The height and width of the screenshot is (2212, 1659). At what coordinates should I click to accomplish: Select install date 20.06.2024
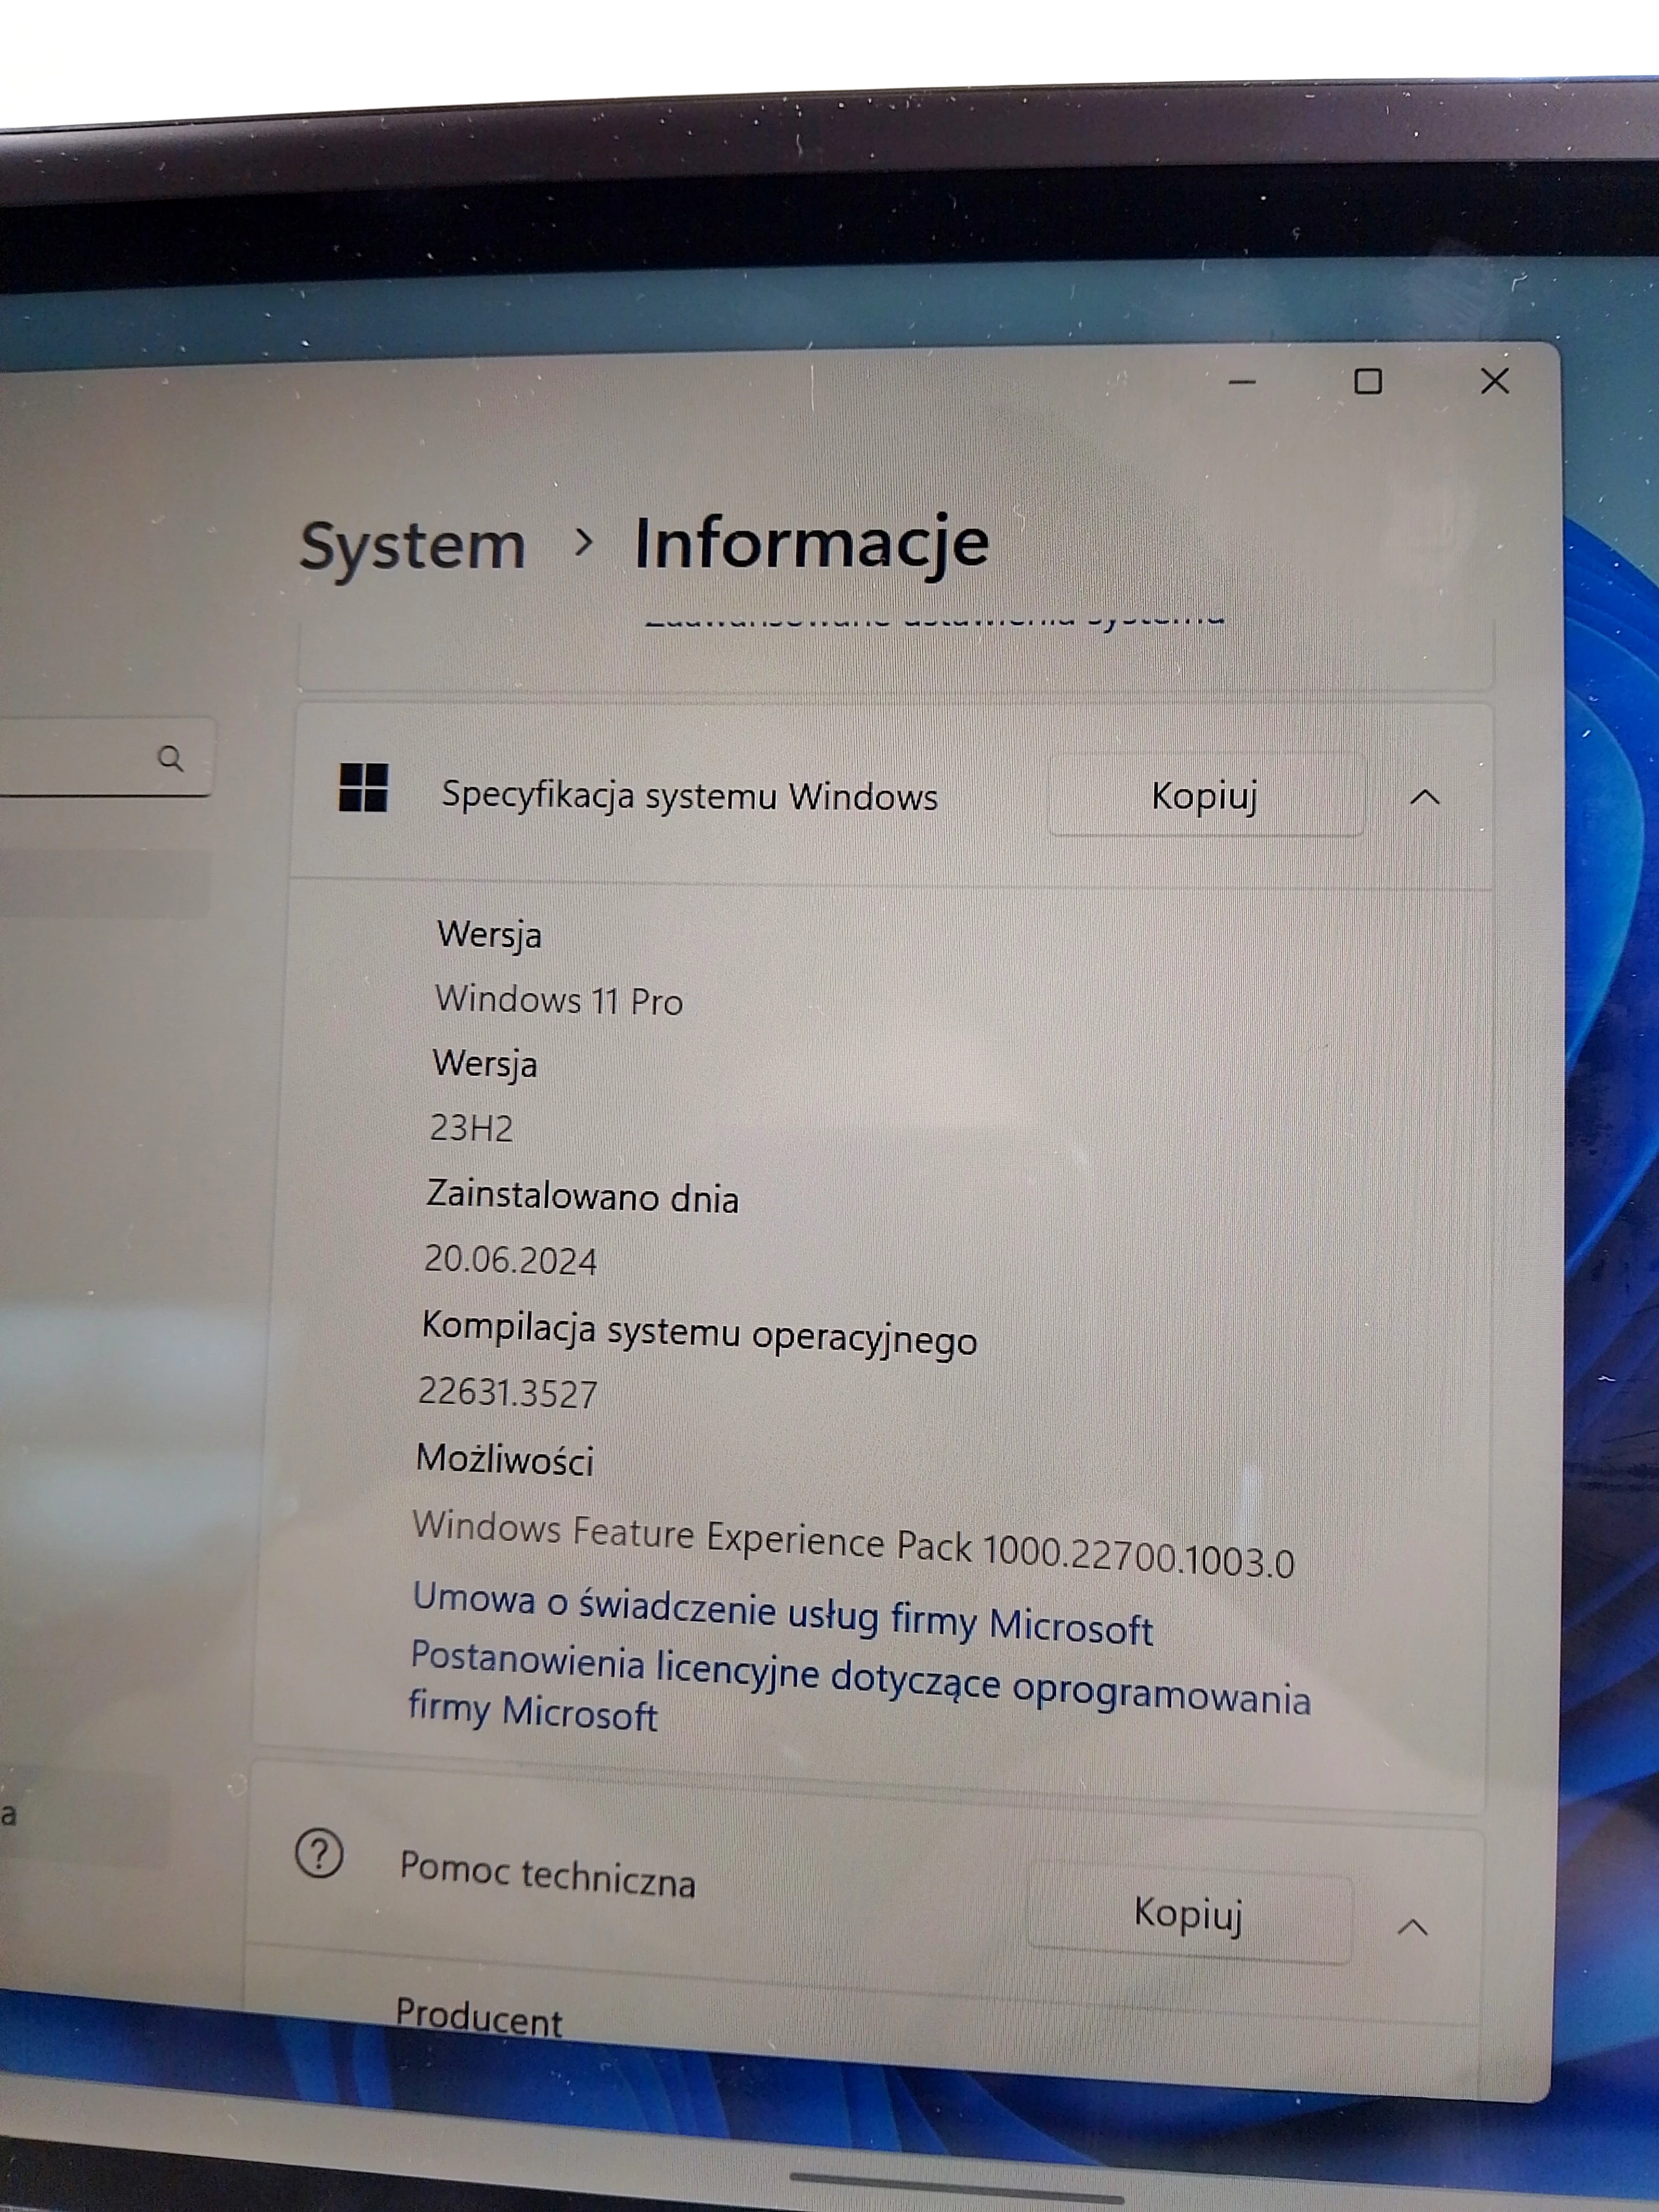click(510, 1260)
